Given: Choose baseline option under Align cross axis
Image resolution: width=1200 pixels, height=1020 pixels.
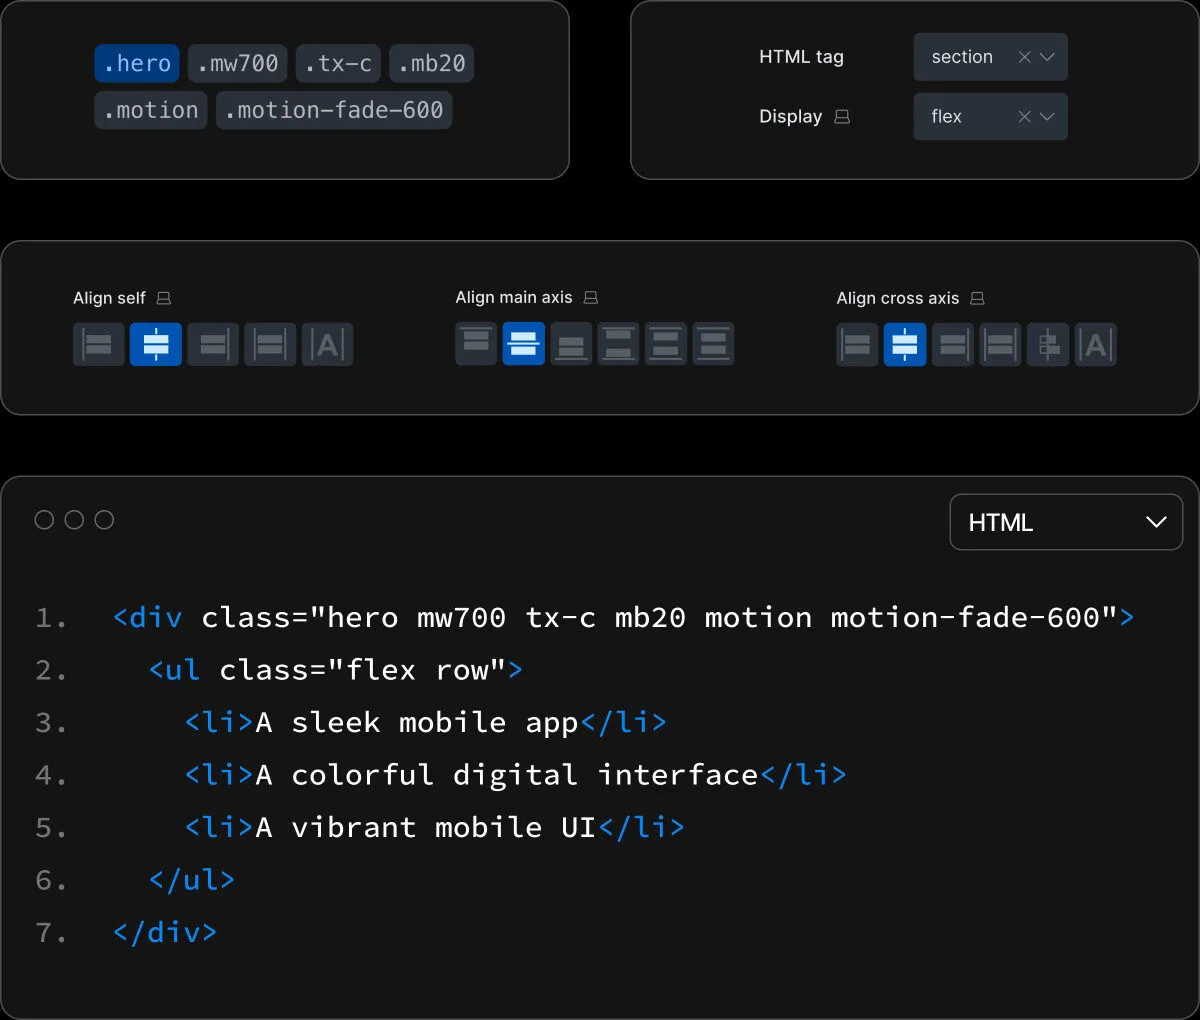Looking at the screenshot, I should (x=1096, y=345).
